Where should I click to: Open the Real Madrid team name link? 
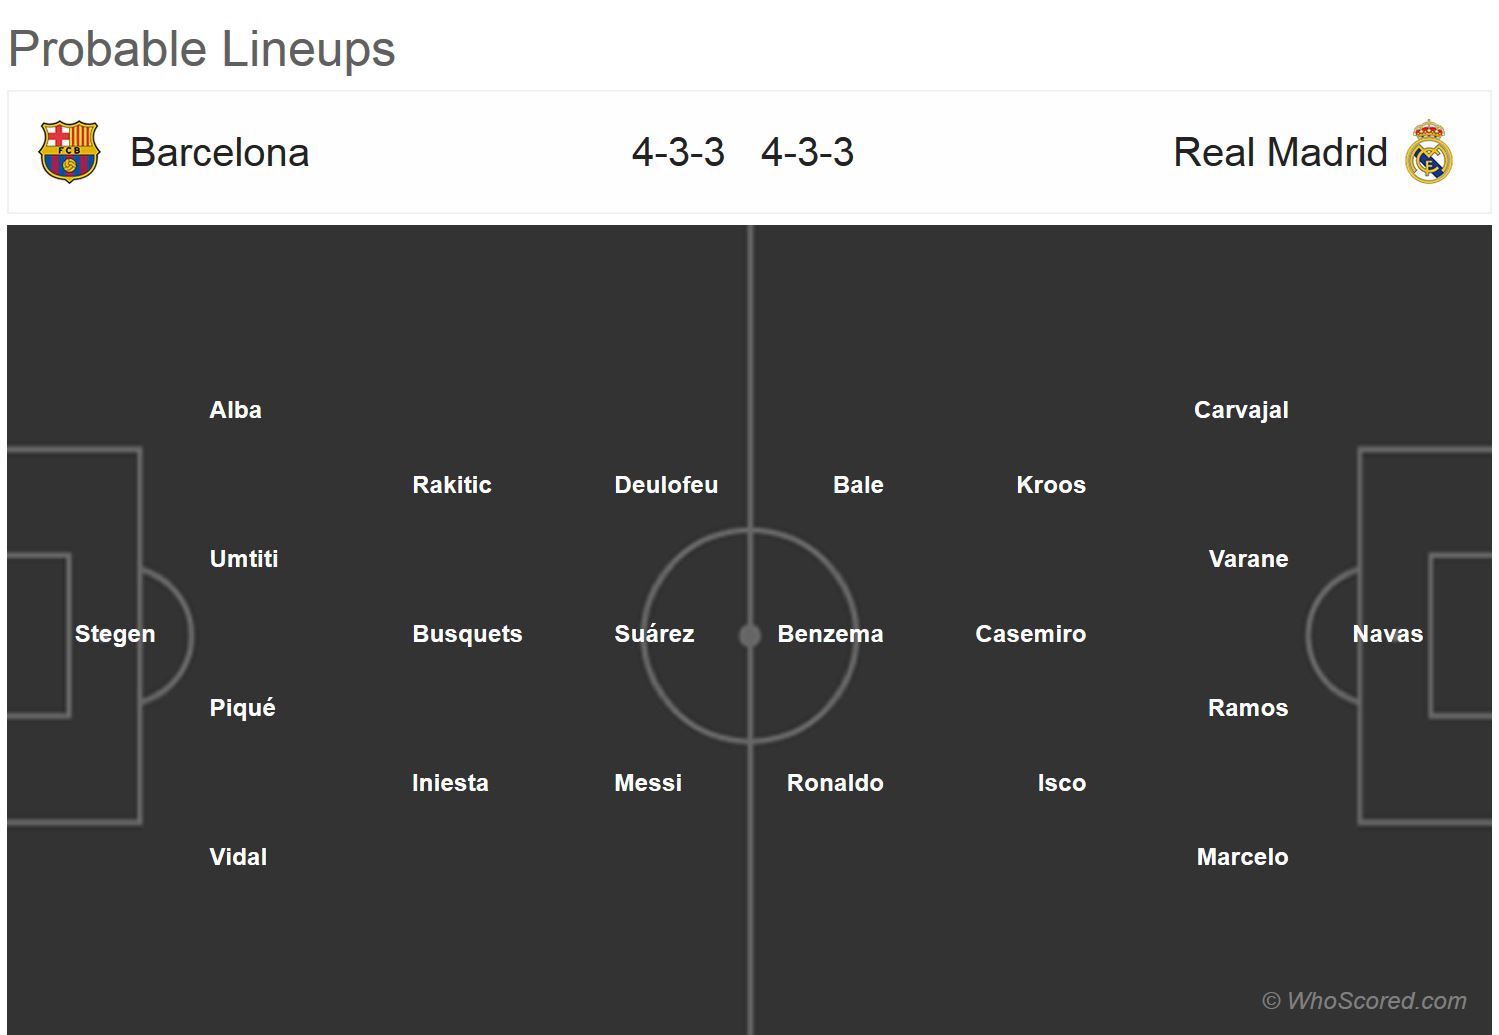pyautogui.click(x=1279, y=152)
